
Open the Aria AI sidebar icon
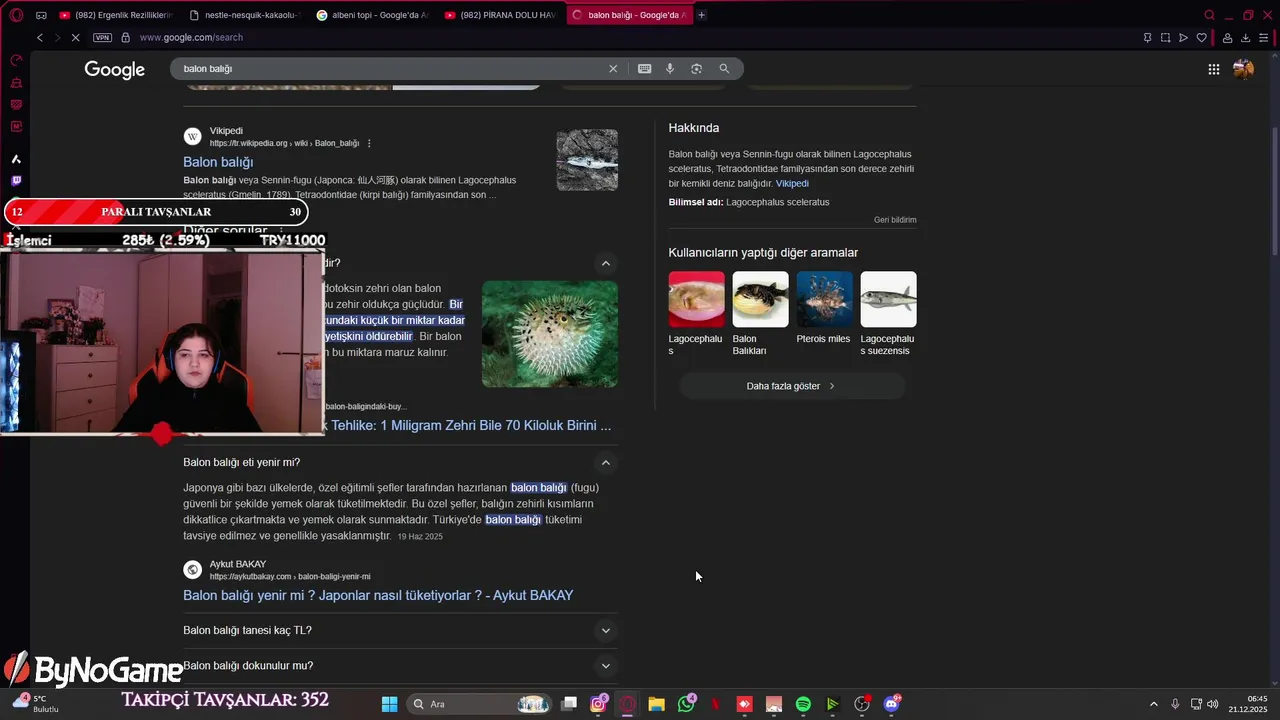[x=16, y=159]
